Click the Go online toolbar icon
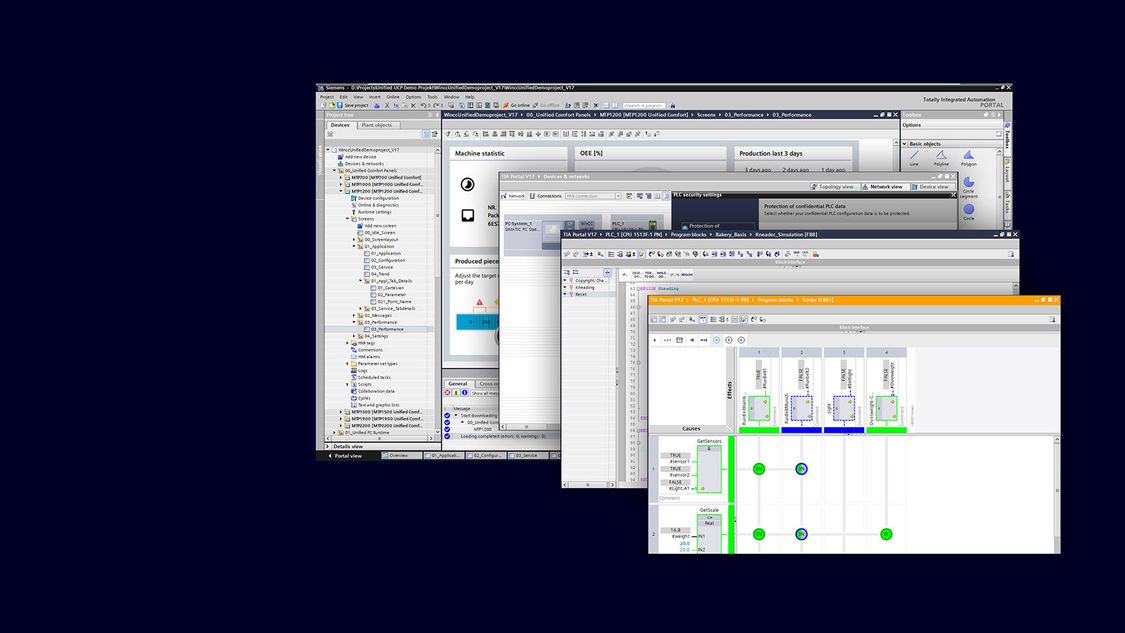 tap(506, 106)
